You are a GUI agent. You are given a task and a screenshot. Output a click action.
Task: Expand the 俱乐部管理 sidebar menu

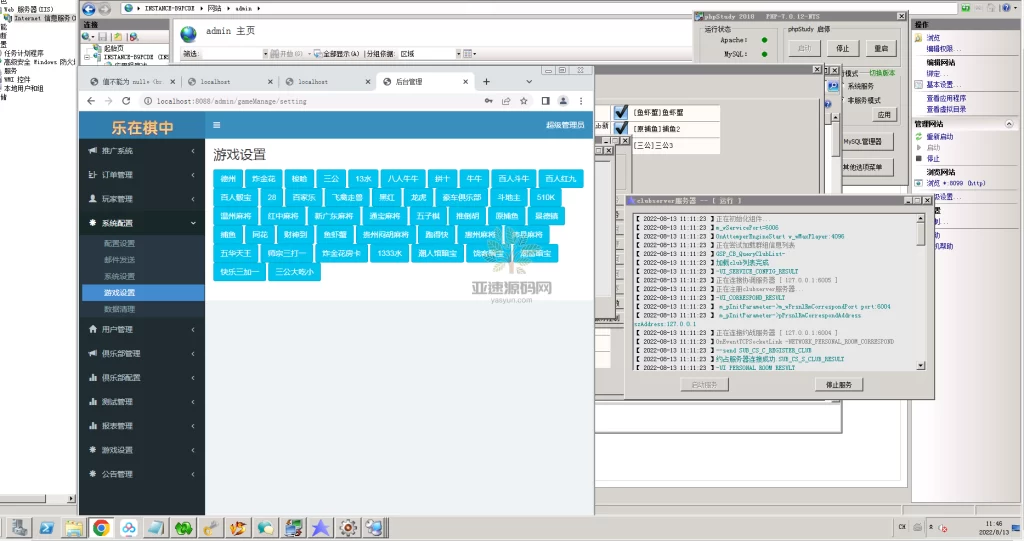pos(140,354)
